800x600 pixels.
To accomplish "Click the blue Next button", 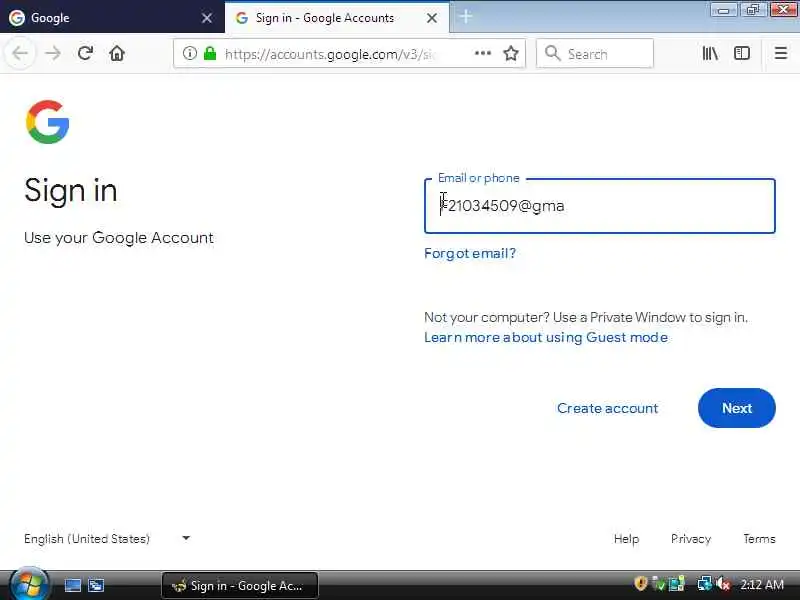I will tap(737, 408).
